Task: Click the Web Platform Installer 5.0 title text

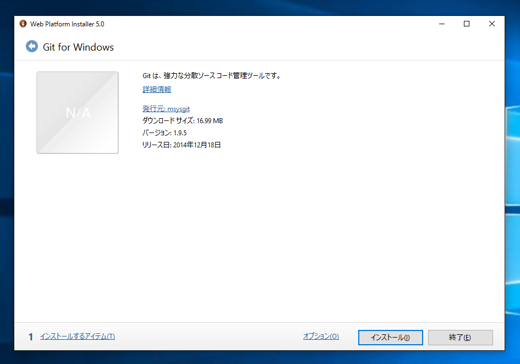Action: (67, 24)
